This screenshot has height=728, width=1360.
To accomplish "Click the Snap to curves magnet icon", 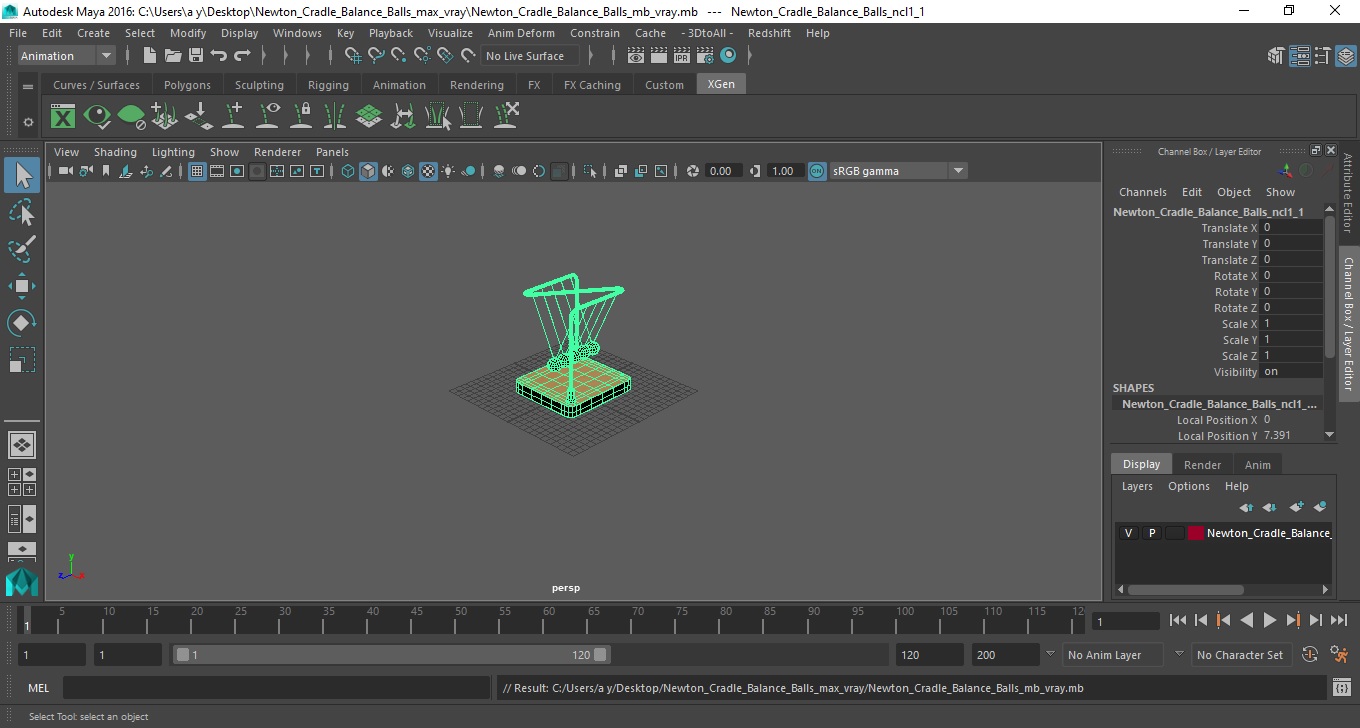I will coord(376,56).
